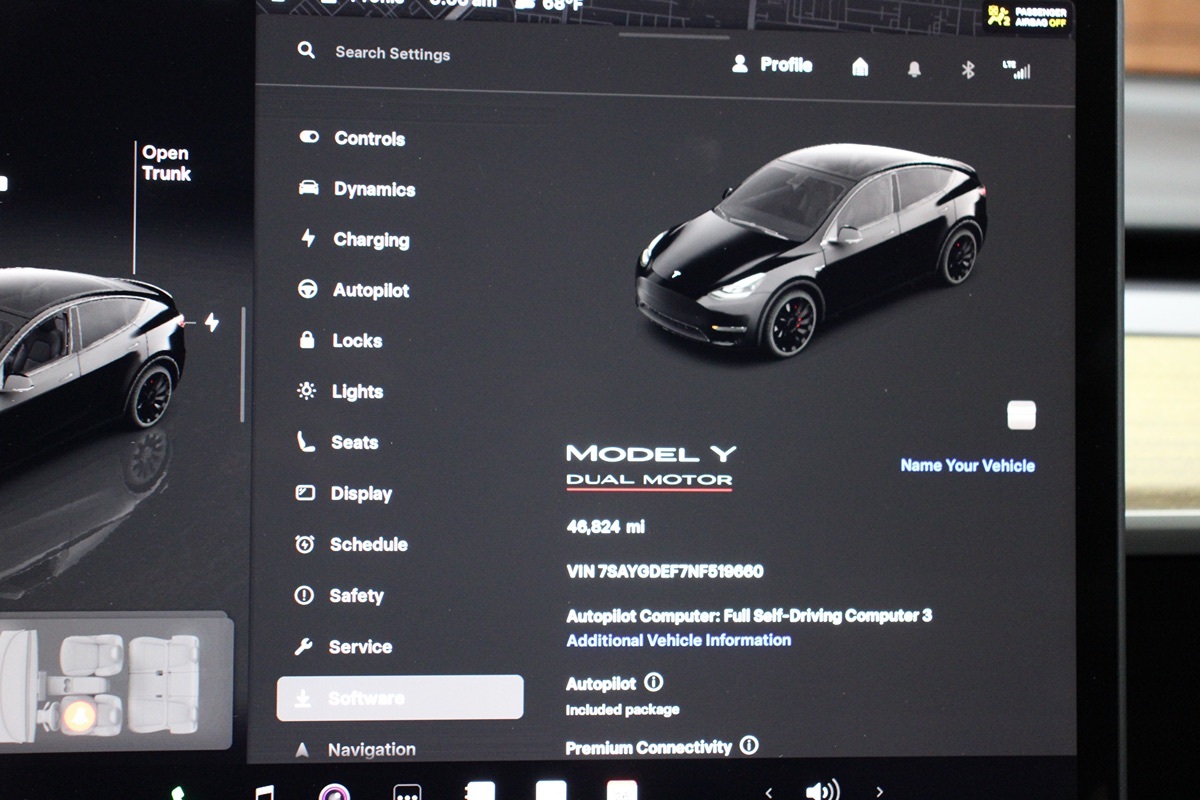This screenshot has width=1200, height=800.
Task: Go to Autopilot settings
Action: [371, 291]
